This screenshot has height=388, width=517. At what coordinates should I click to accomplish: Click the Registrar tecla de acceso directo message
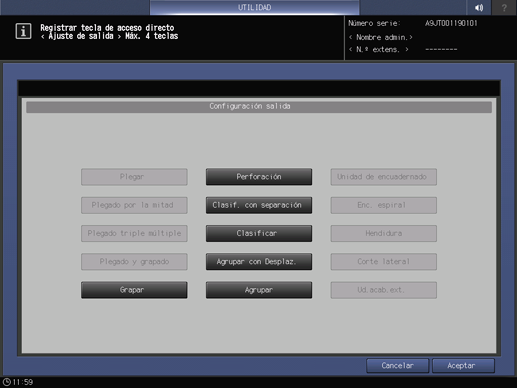(107, 28)
